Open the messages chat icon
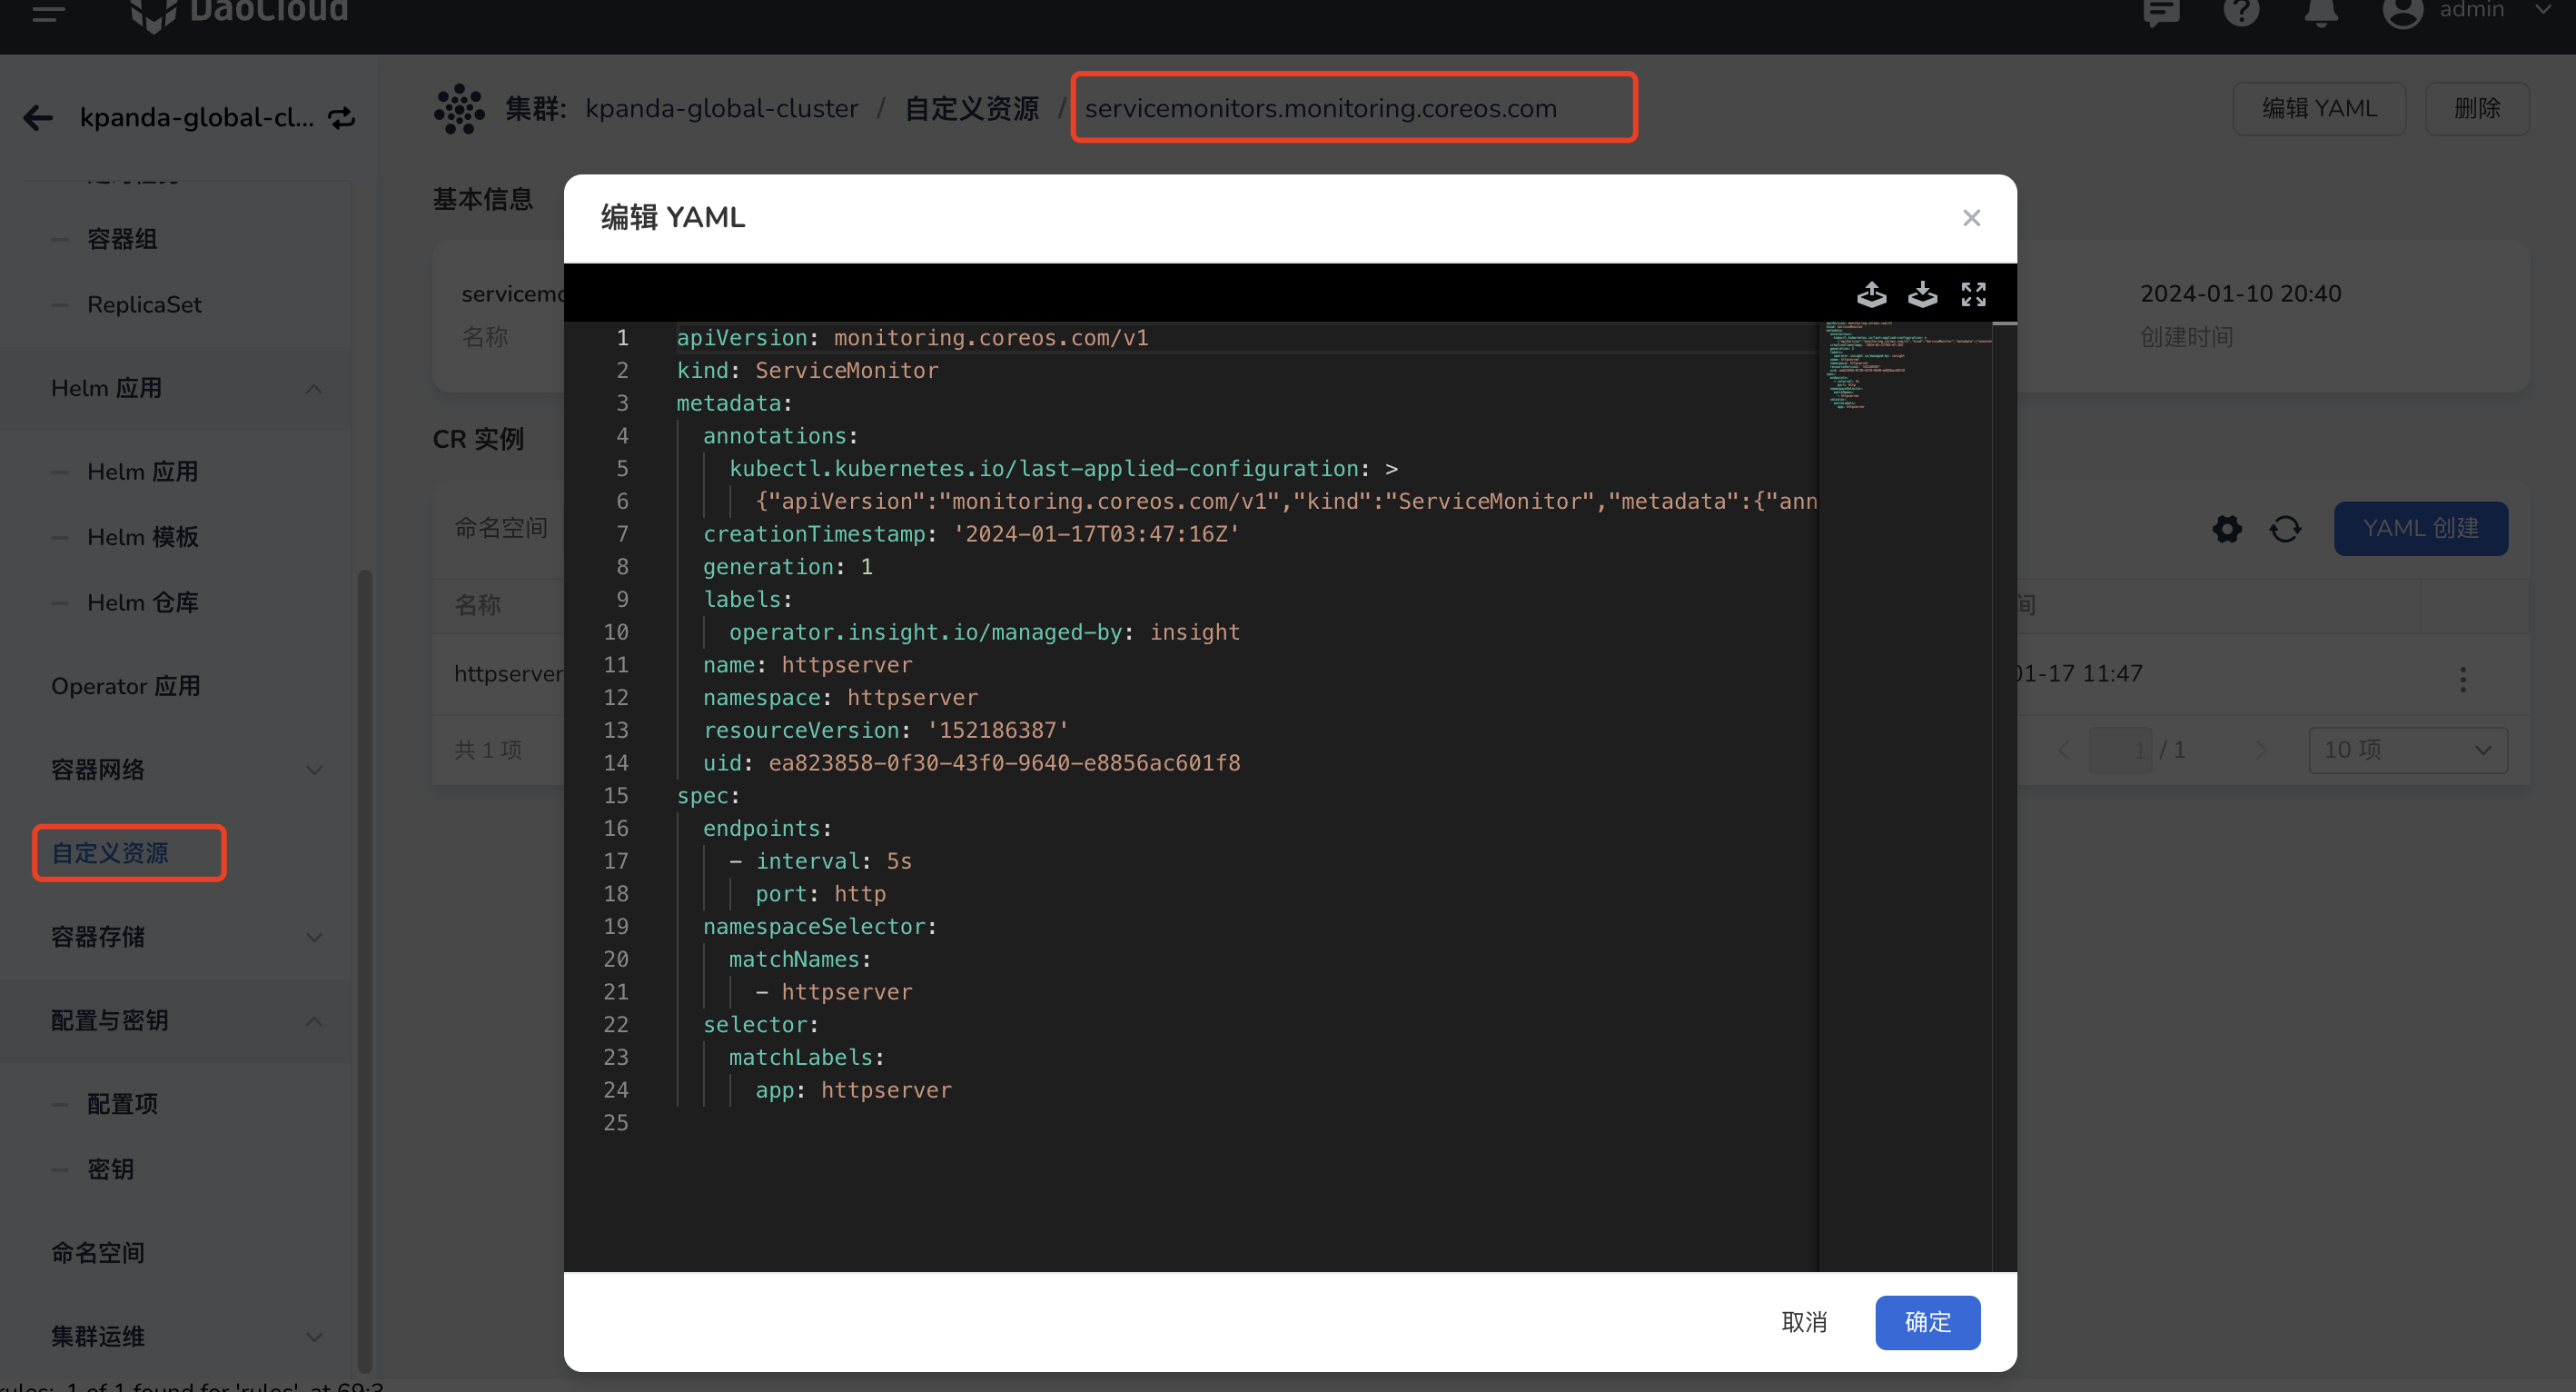Screen dimensions: 2576x1392 click(x=2161, y=12)
